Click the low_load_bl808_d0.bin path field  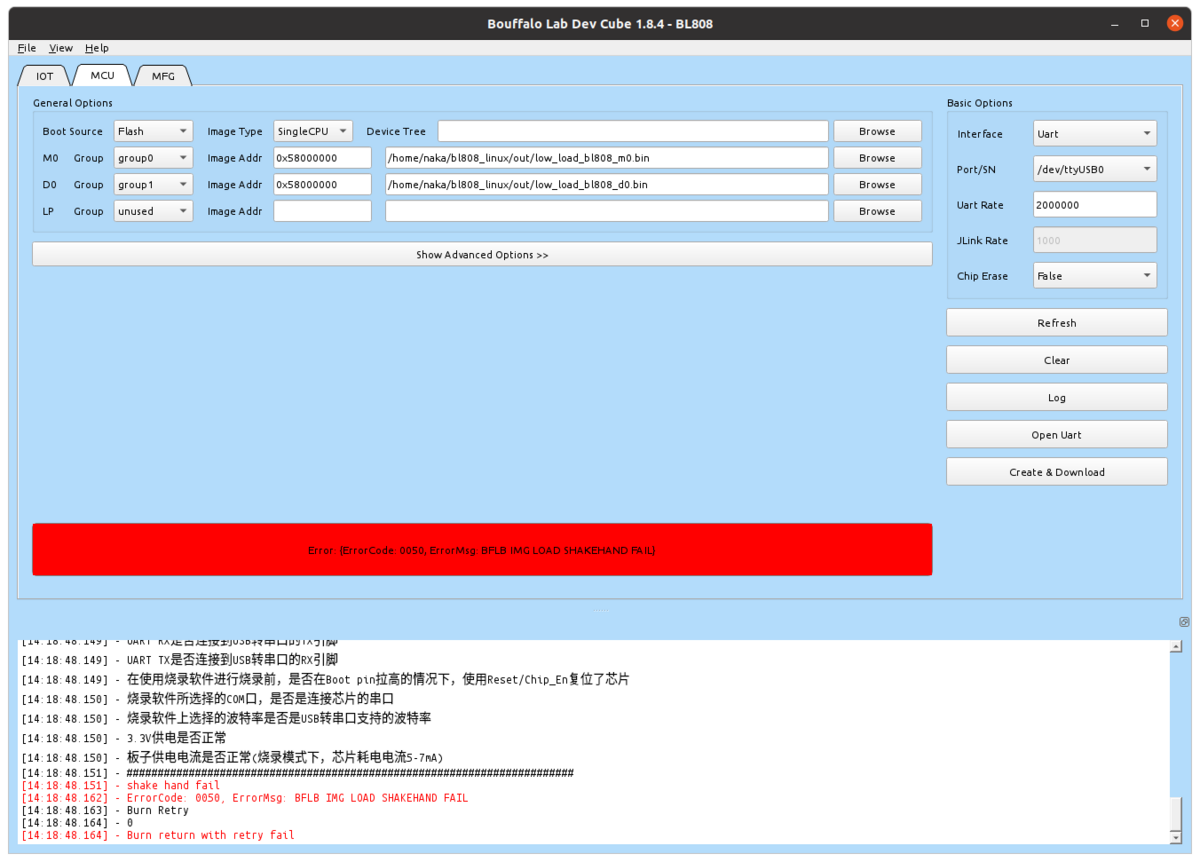pyautogui.click(x=607, y=185)
